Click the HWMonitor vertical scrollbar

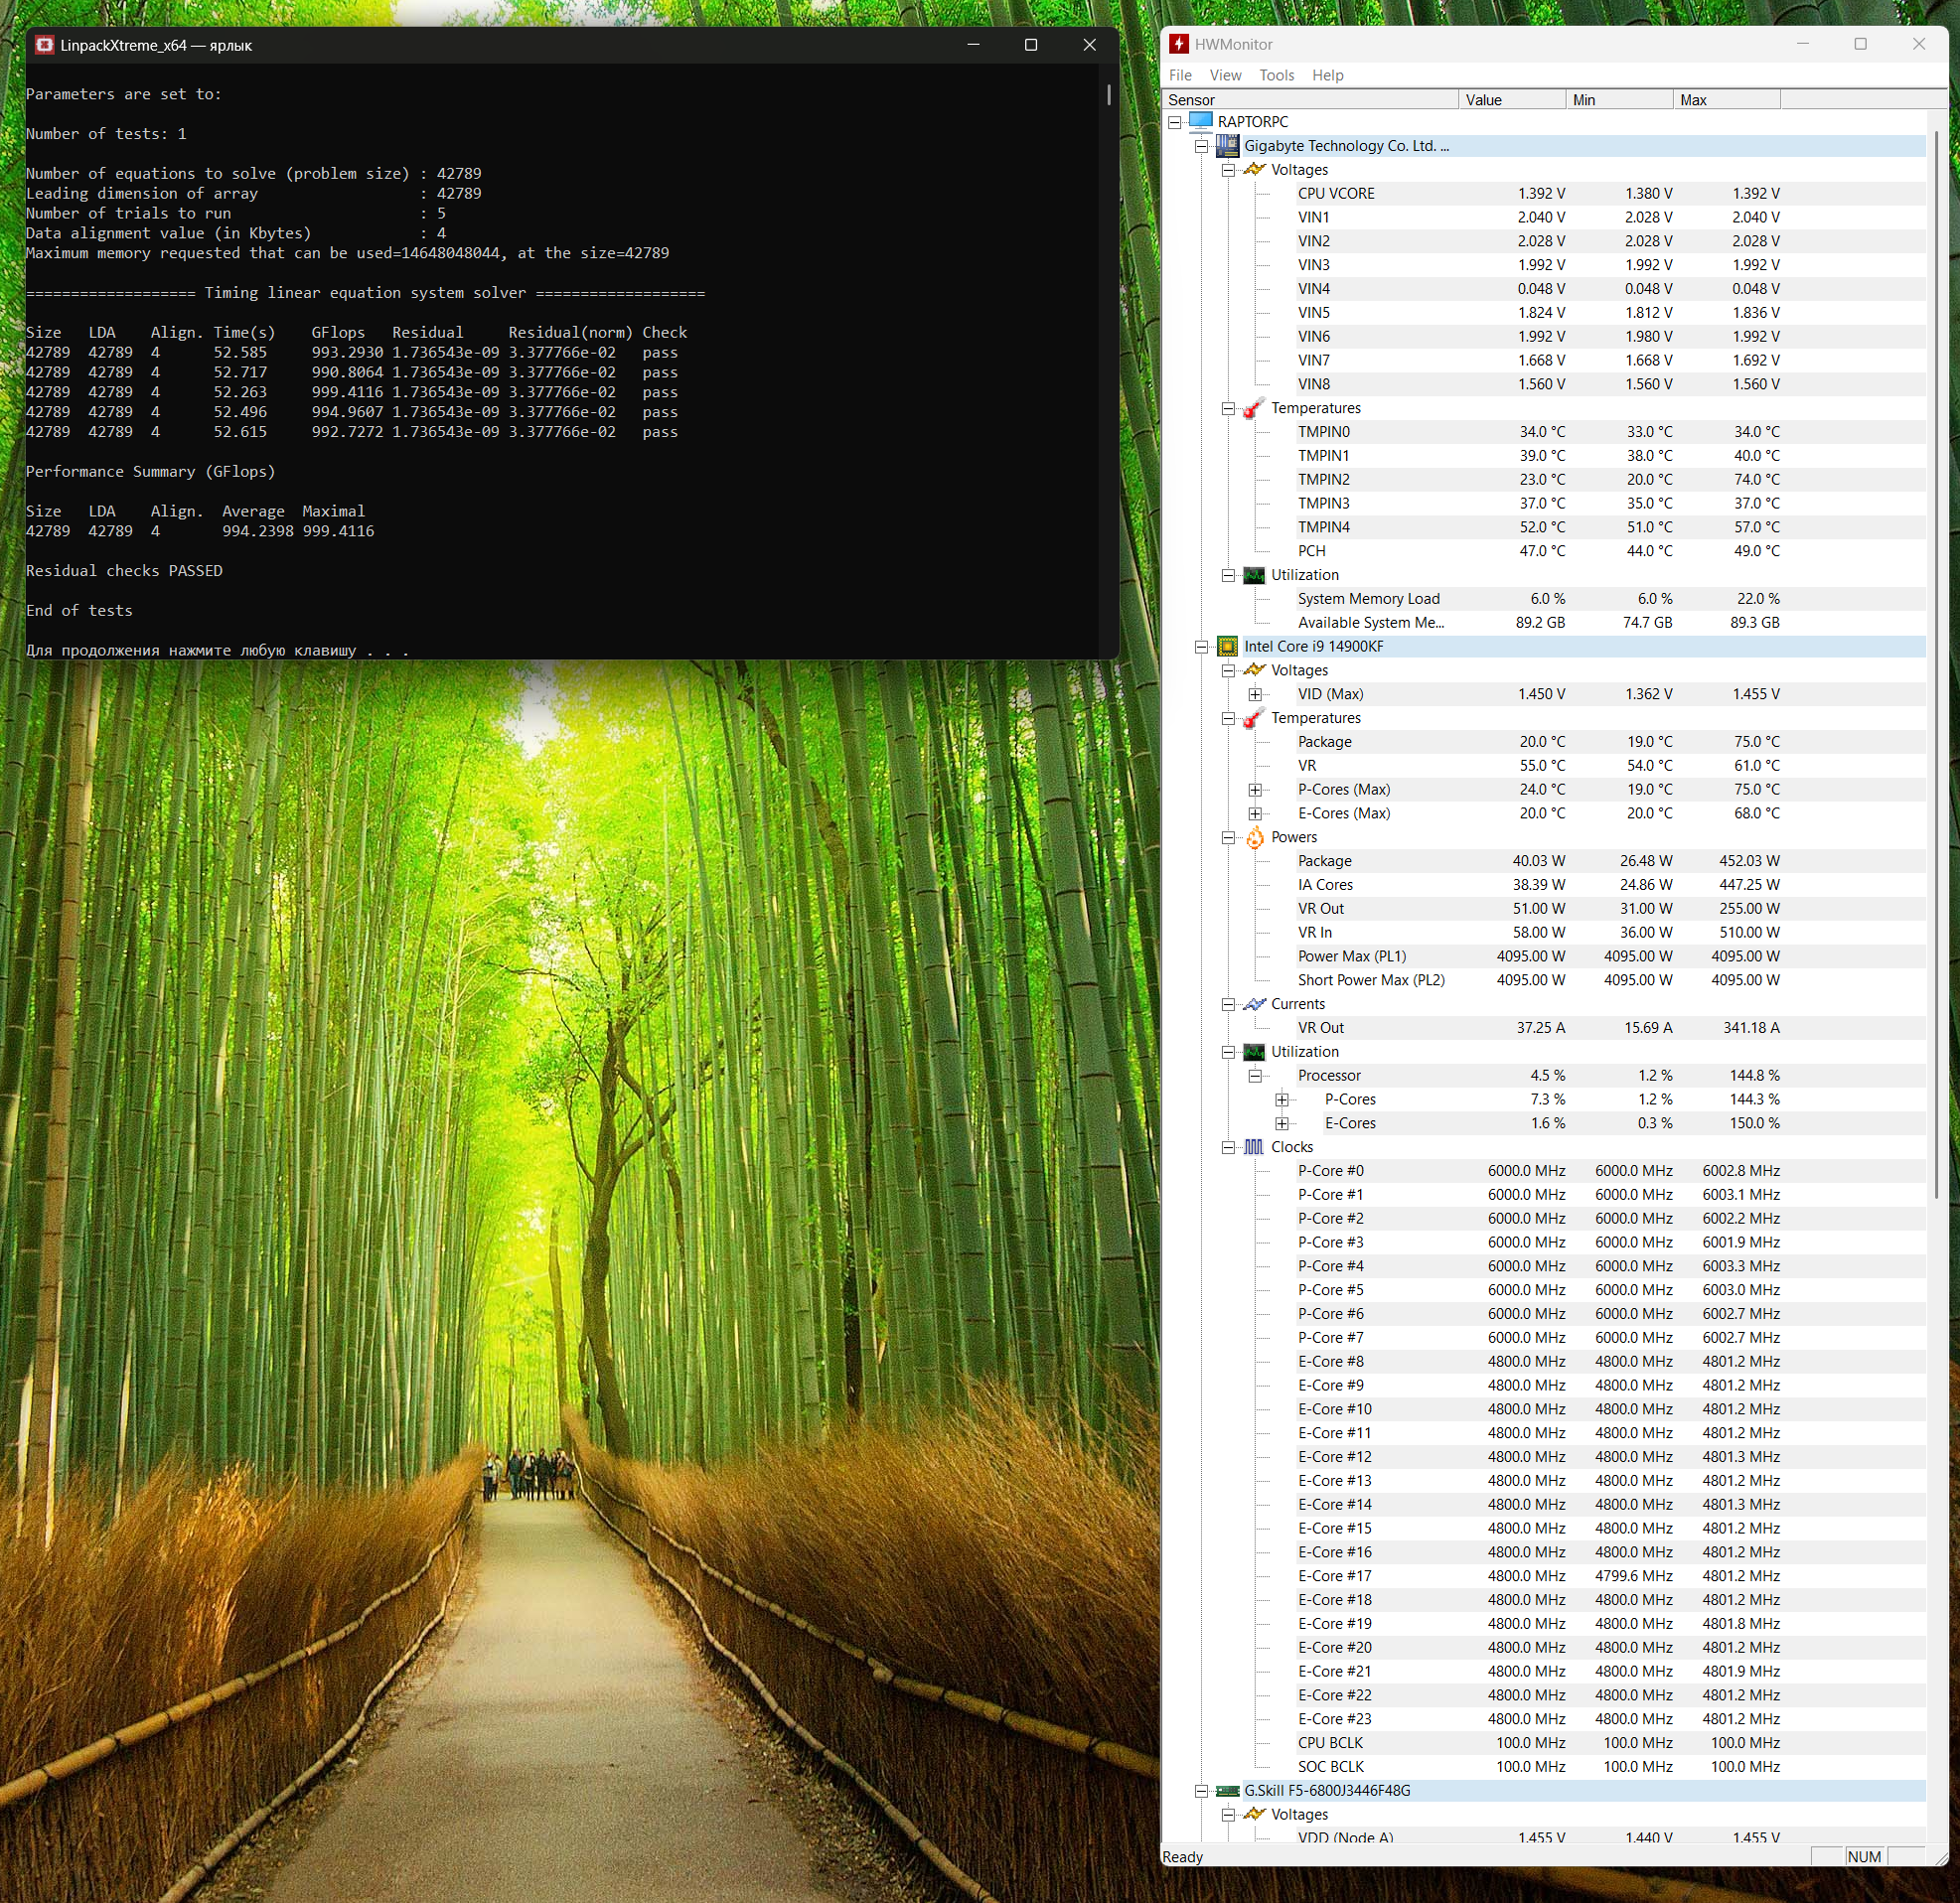coord(1937,660)
